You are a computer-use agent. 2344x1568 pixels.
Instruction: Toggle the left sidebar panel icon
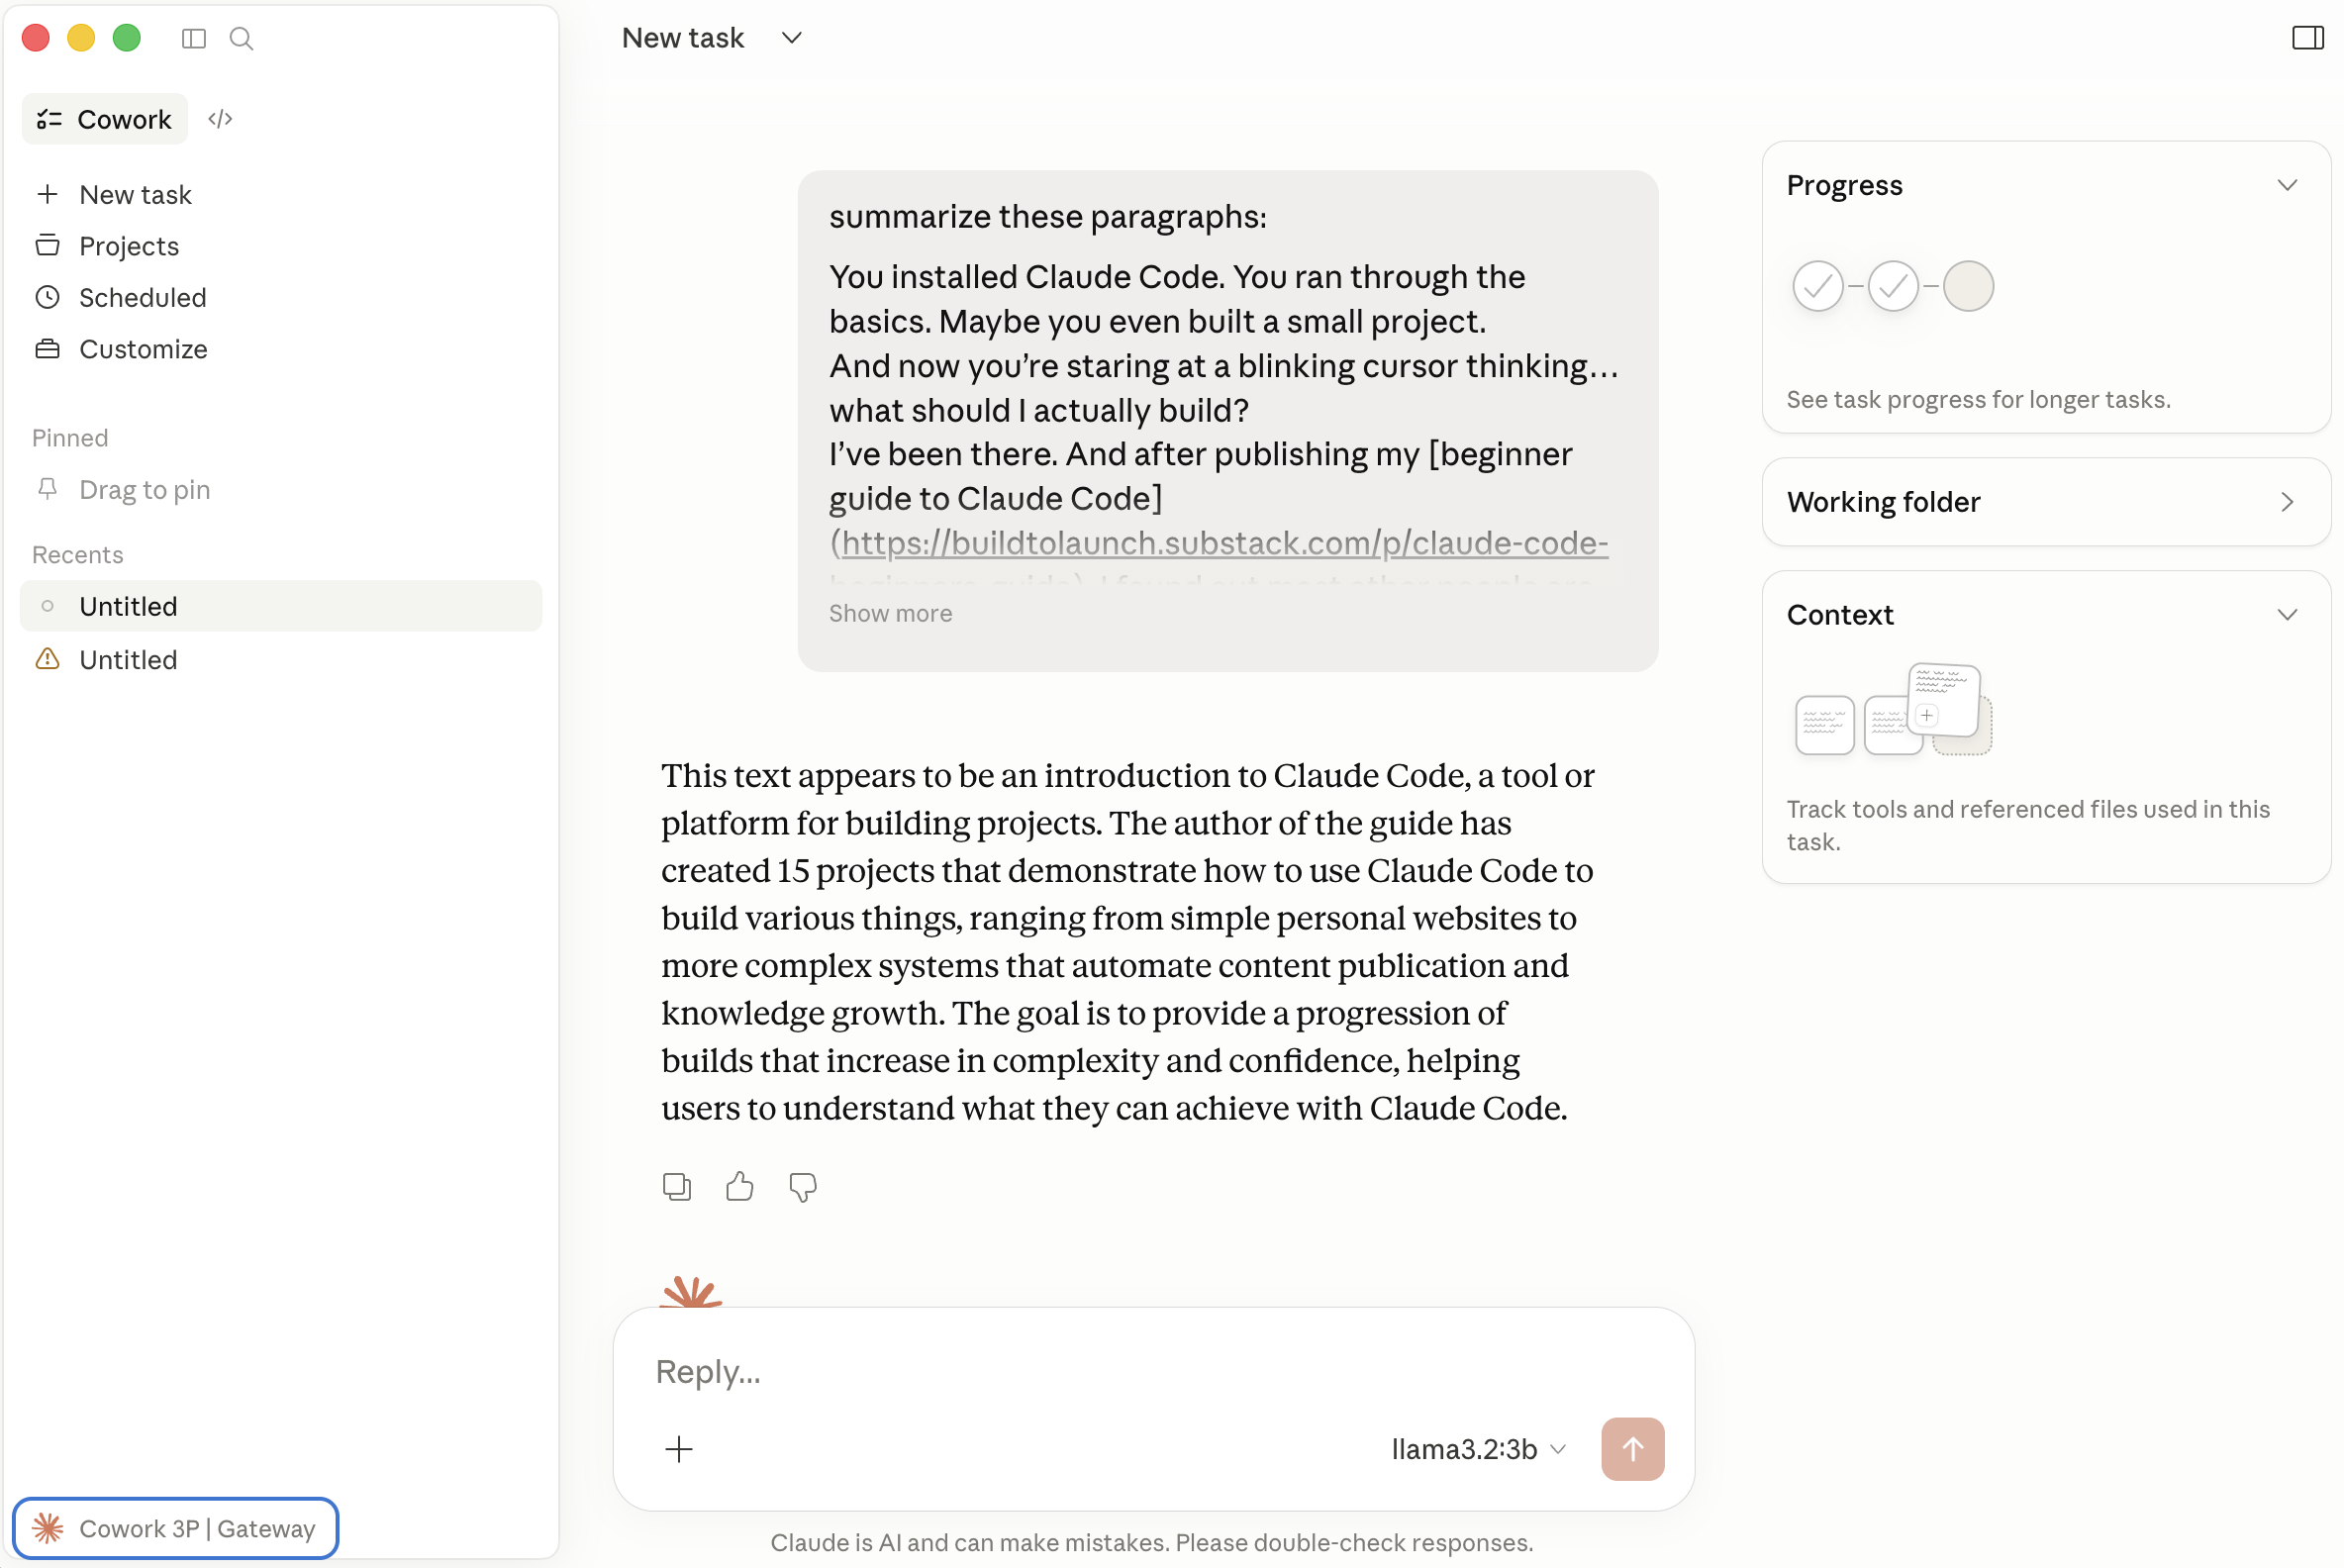[x=194, y=38]
